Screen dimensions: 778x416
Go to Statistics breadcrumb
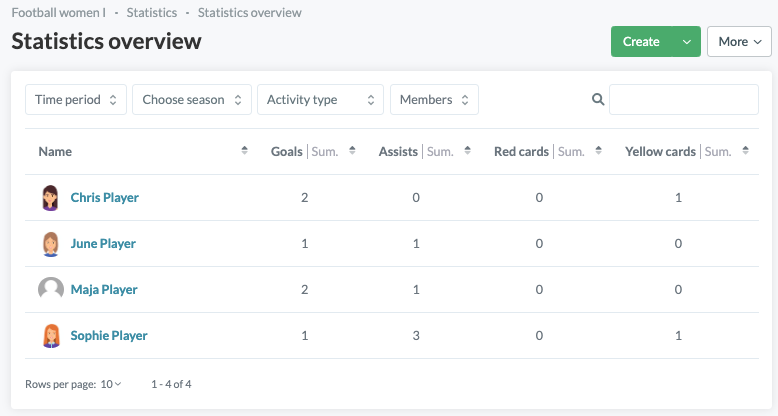[x=152, y=12]
